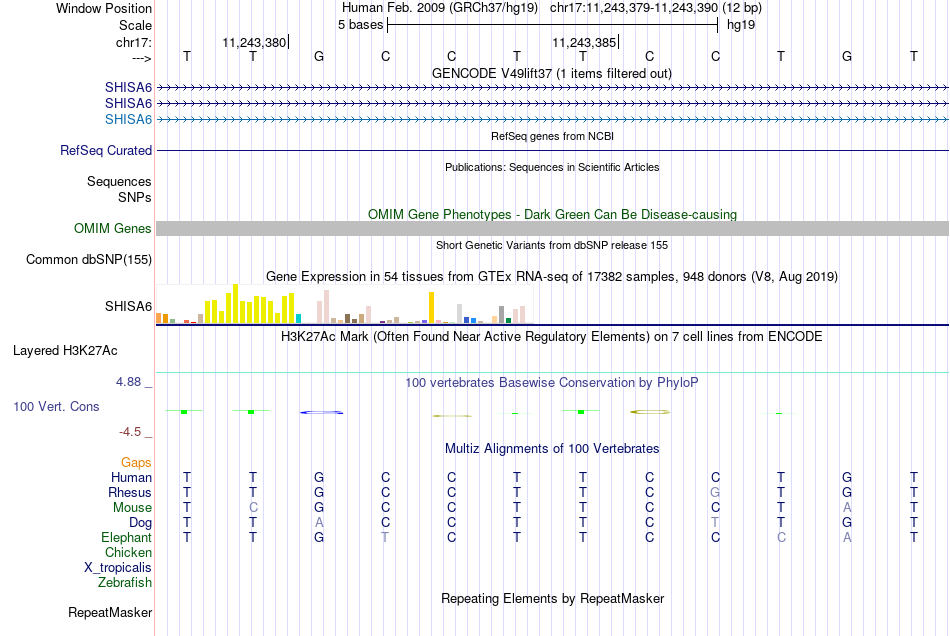Click the A base in Elephant row
Image resolution: width=950 pixels, height=636 pixels.
pyautogui.click(x=847, y=537)
